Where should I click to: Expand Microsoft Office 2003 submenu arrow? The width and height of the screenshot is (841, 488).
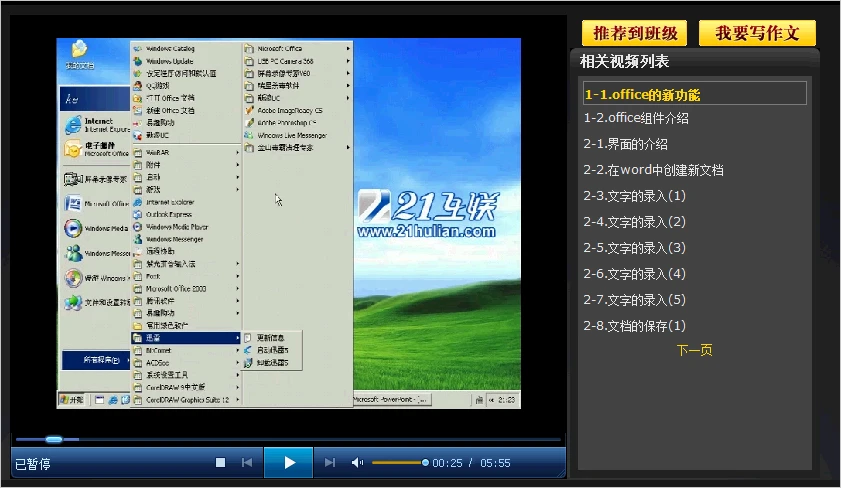(x=237, y=289)
